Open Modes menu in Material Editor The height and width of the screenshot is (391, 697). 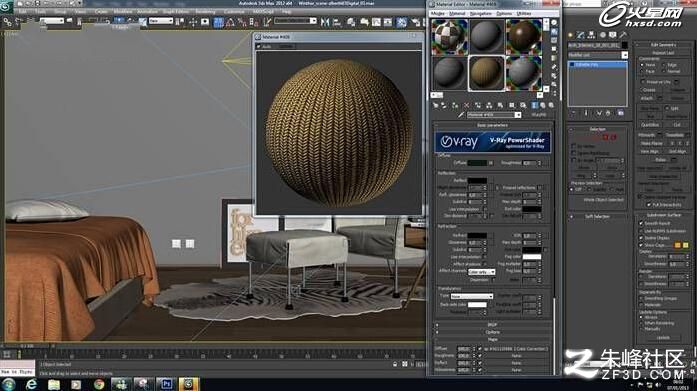(438, 13)
